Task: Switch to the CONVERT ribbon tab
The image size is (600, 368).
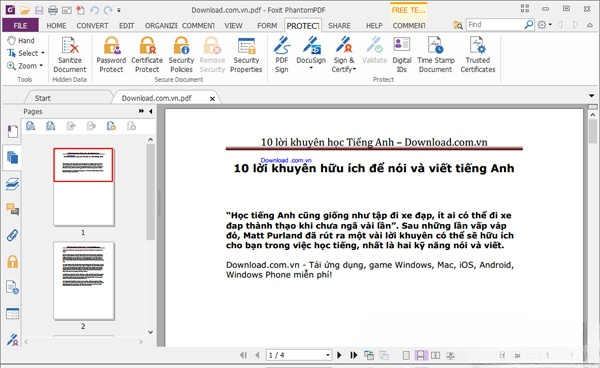Action: coord(92,26)
